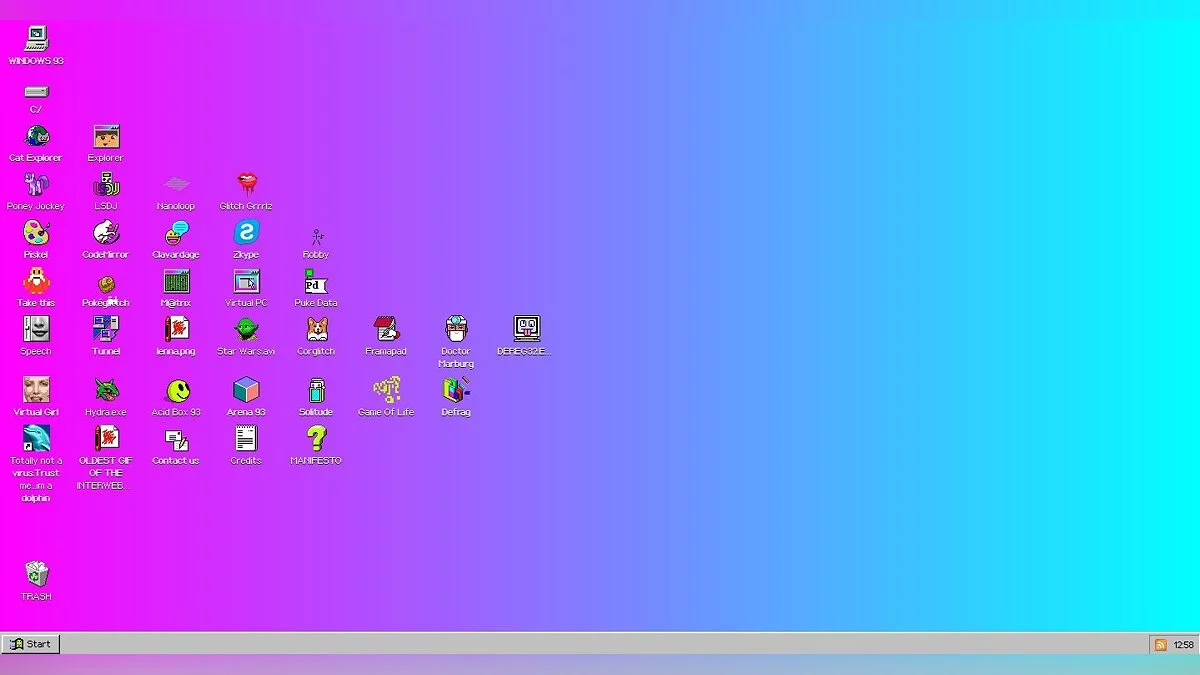Open the Game Of Life icon

386,390
